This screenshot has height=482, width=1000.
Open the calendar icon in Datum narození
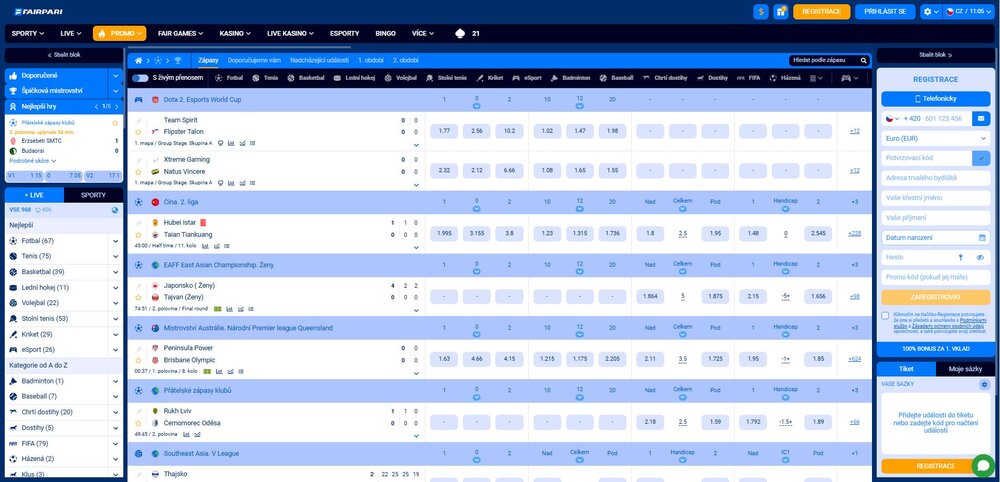point(983,237)
